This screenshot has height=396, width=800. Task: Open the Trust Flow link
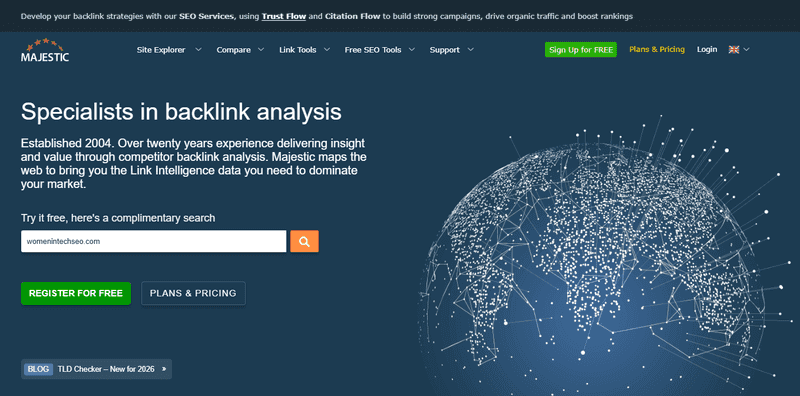click(x=284, y=16)
